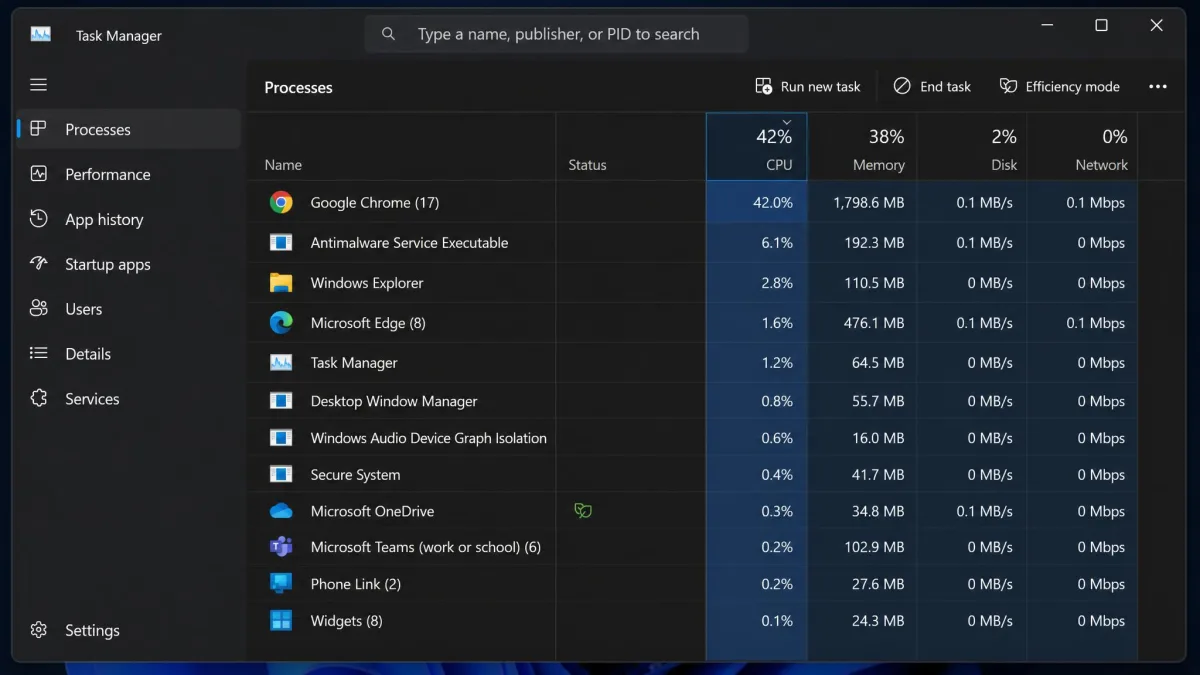
Task: Click the Task Manager app icon in title bar
Action: 41,34
